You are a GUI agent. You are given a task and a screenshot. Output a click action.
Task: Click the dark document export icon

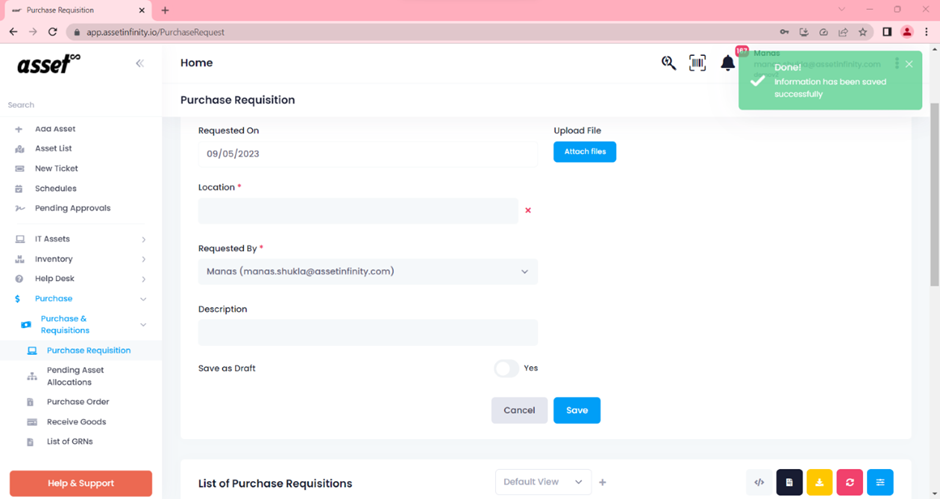789,482
